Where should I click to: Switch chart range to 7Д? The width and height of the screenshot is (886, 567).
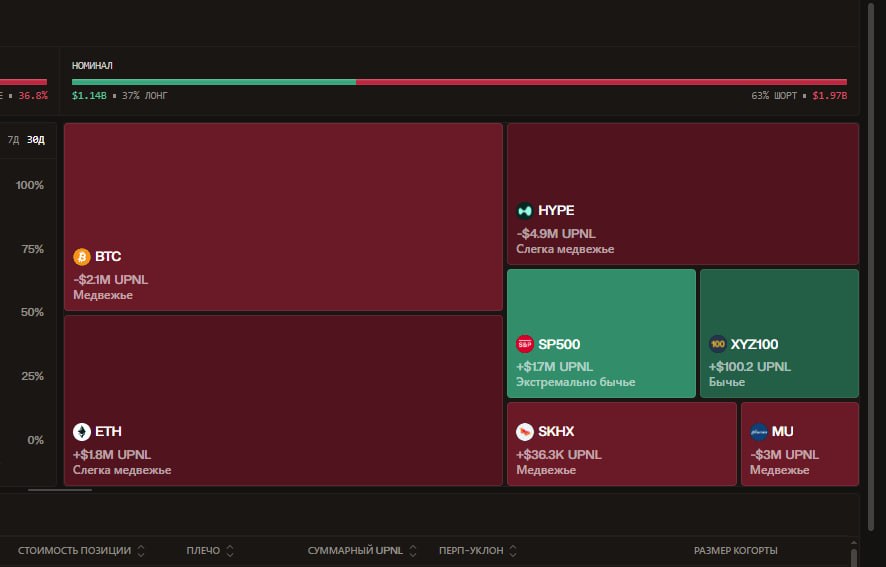click(13, 140)
